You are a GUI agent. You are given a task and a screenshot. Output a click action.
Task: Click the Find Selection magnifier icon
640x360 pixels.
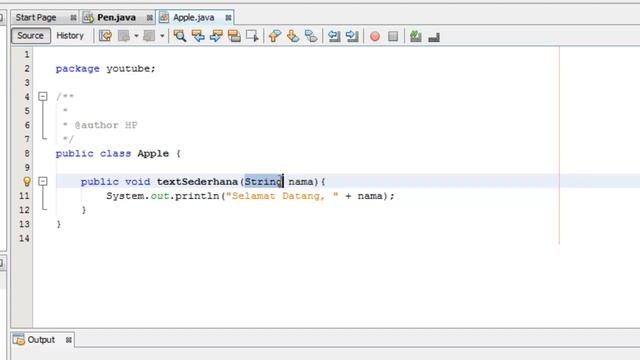pos(180,36)
